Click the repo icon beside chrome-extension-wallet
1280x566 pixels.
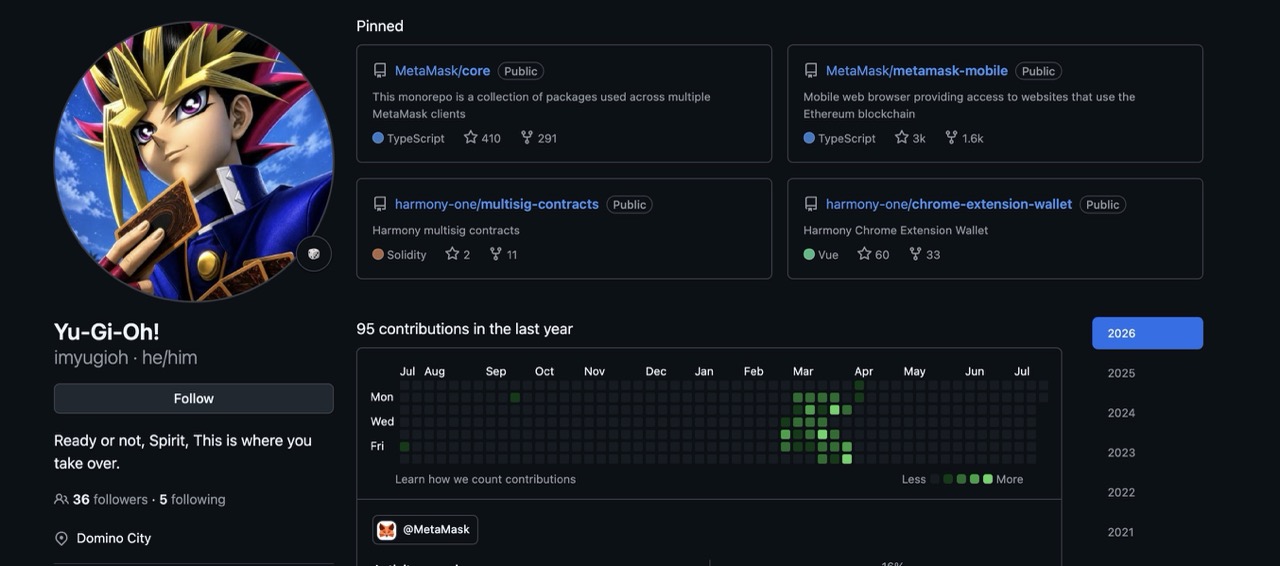[x=811, y=204]
